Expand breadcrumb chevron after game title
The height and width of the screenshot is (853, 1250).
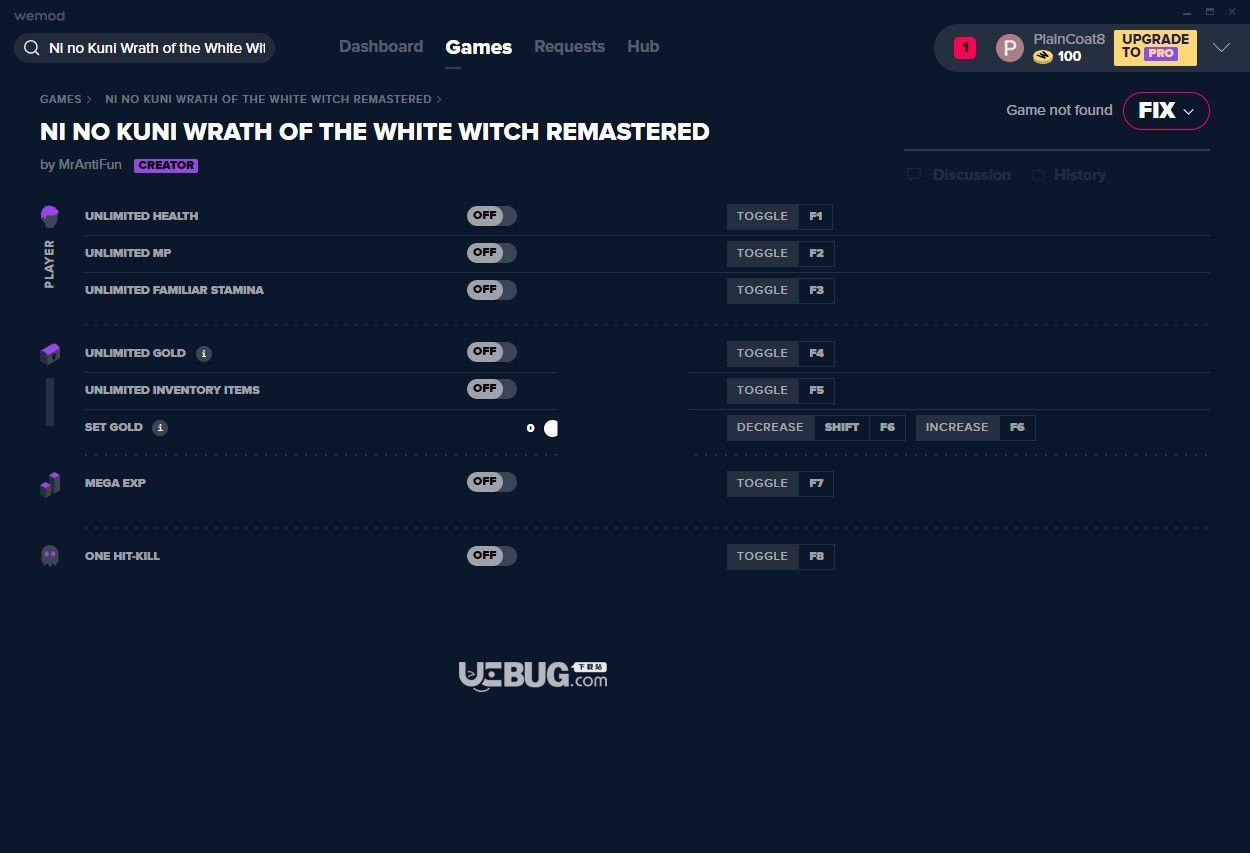tap(439, 100)
